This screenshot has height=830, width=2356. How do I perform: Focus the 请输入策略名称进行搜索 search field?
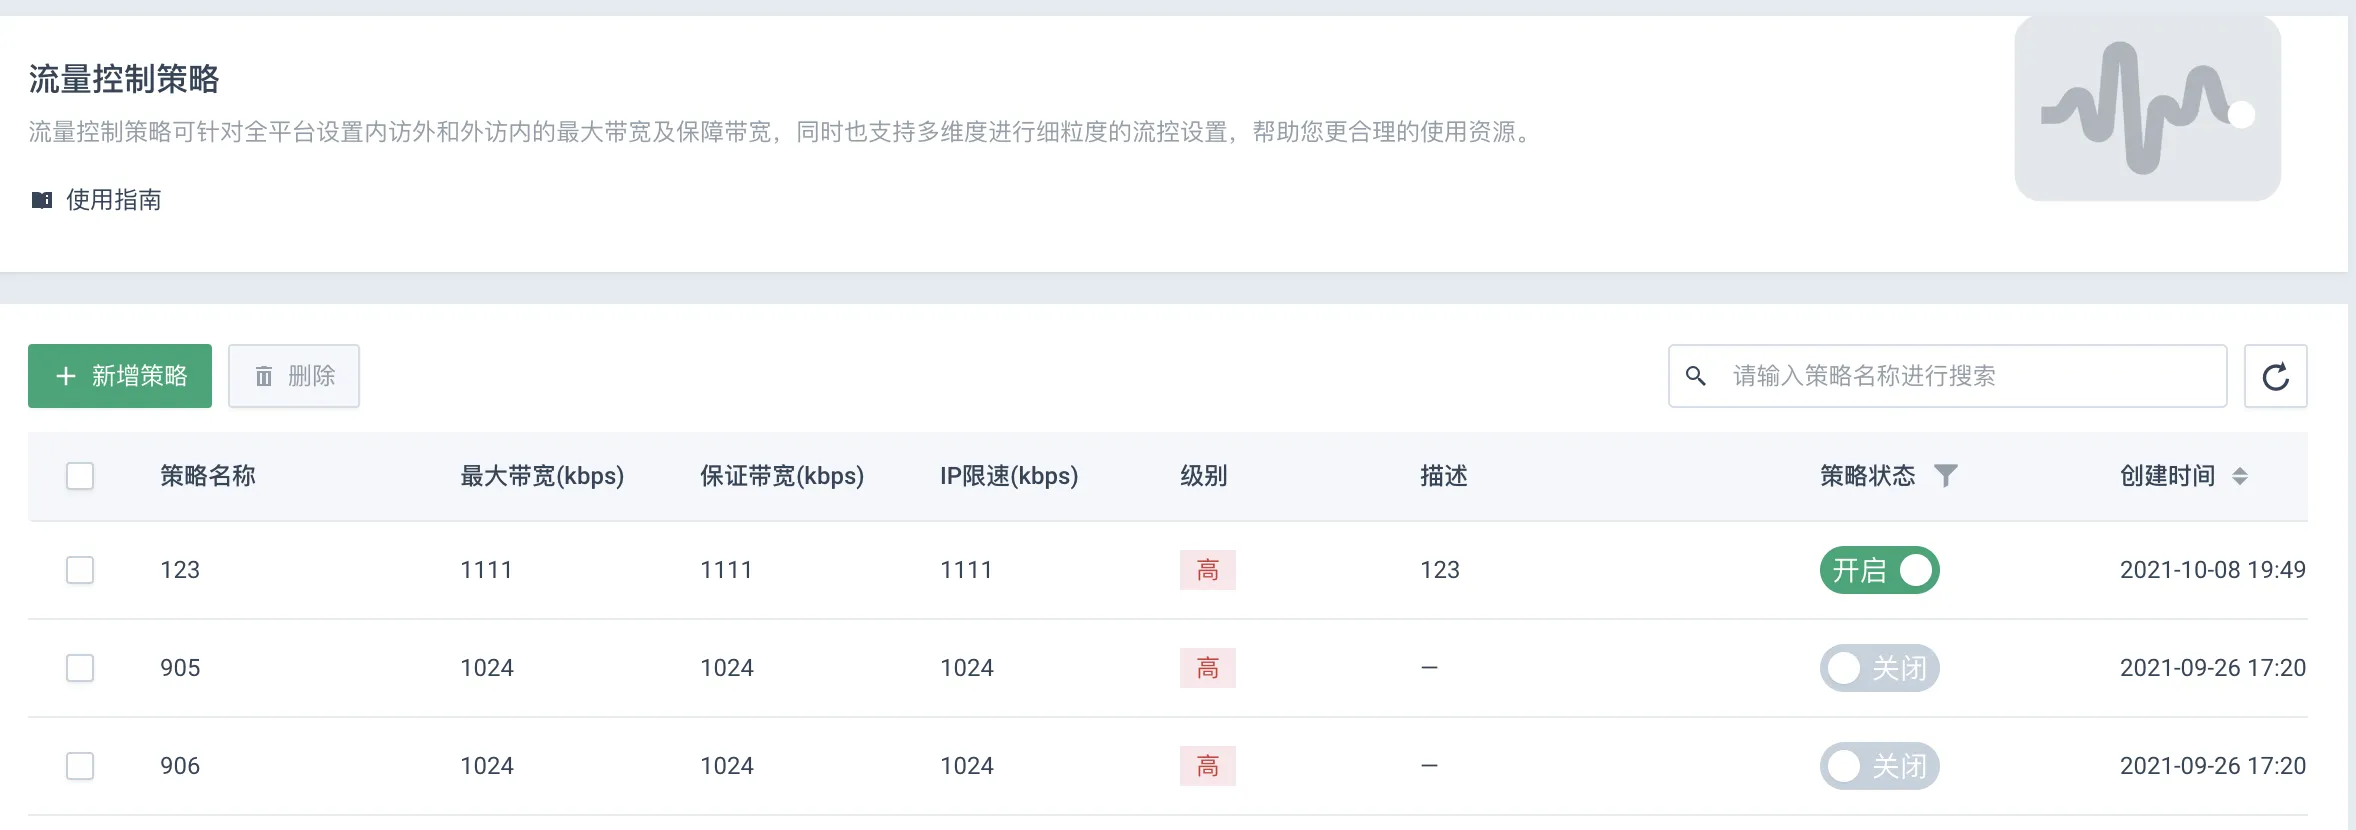[x=1947, y=376]
